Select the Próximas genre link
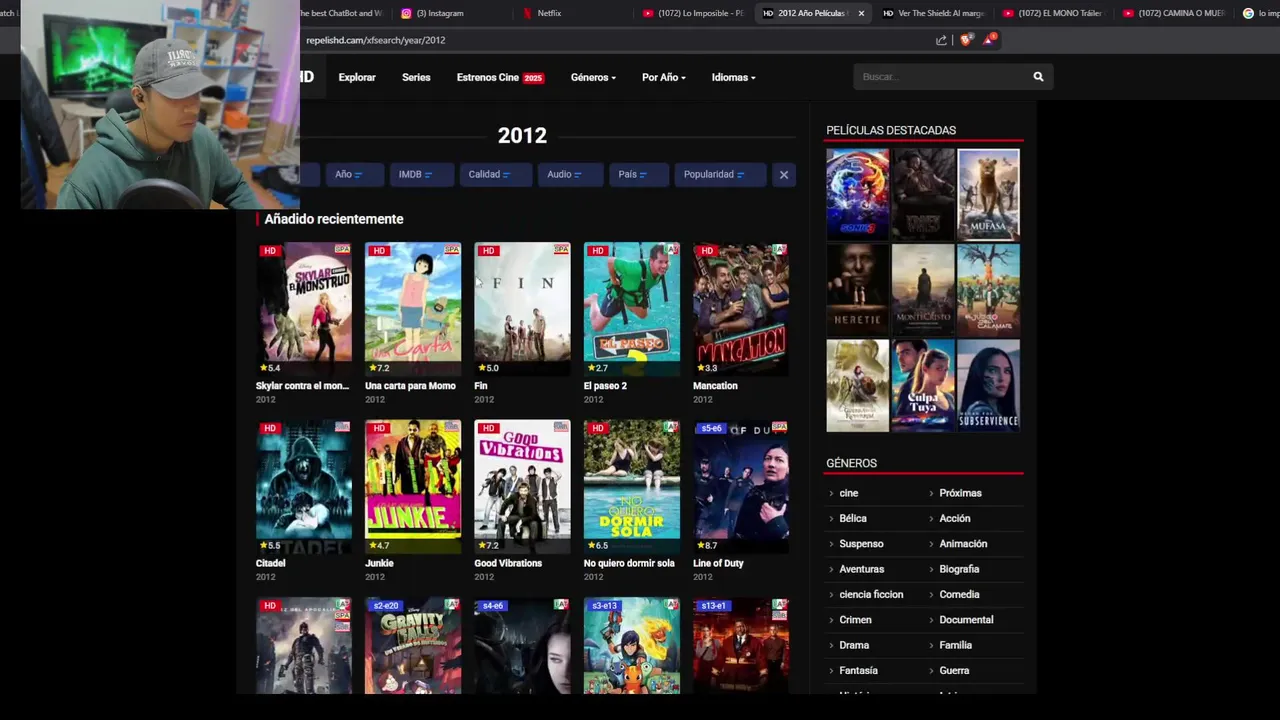 click(960, 493)
